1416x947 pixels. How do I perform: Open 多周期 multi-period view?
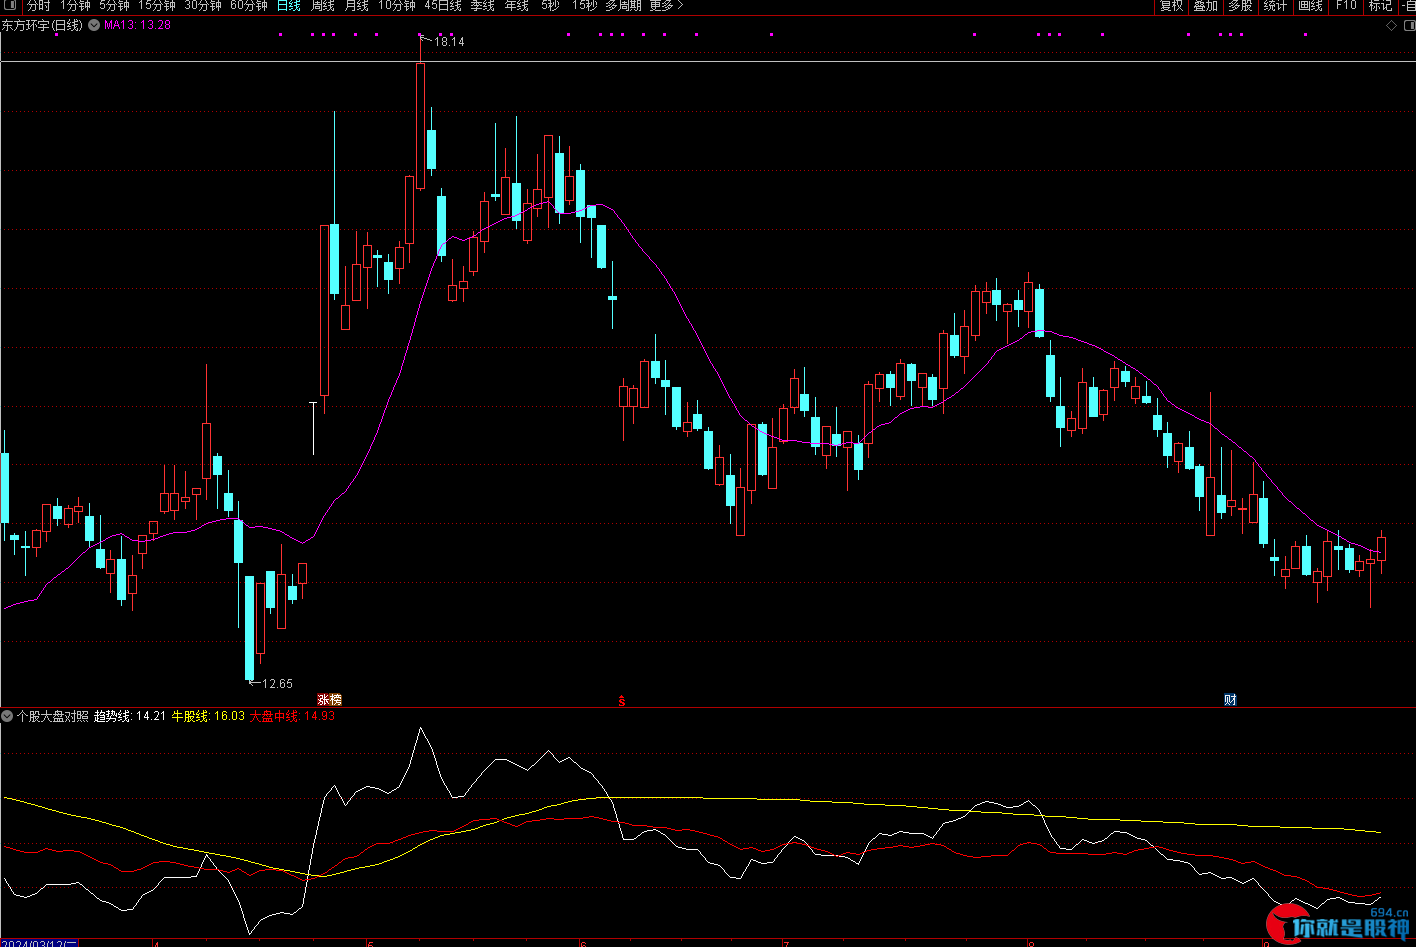click(x=623, y=5)
